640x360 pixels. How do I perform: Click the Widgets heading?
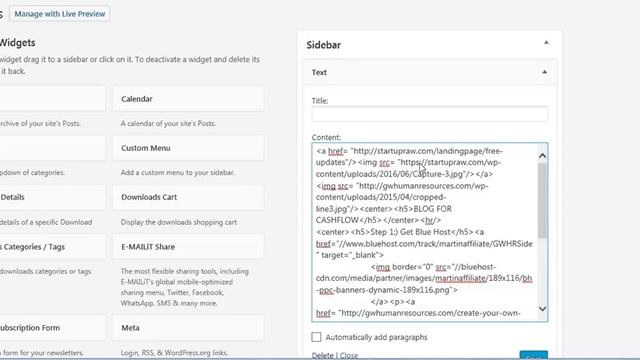tap(18, 42)
